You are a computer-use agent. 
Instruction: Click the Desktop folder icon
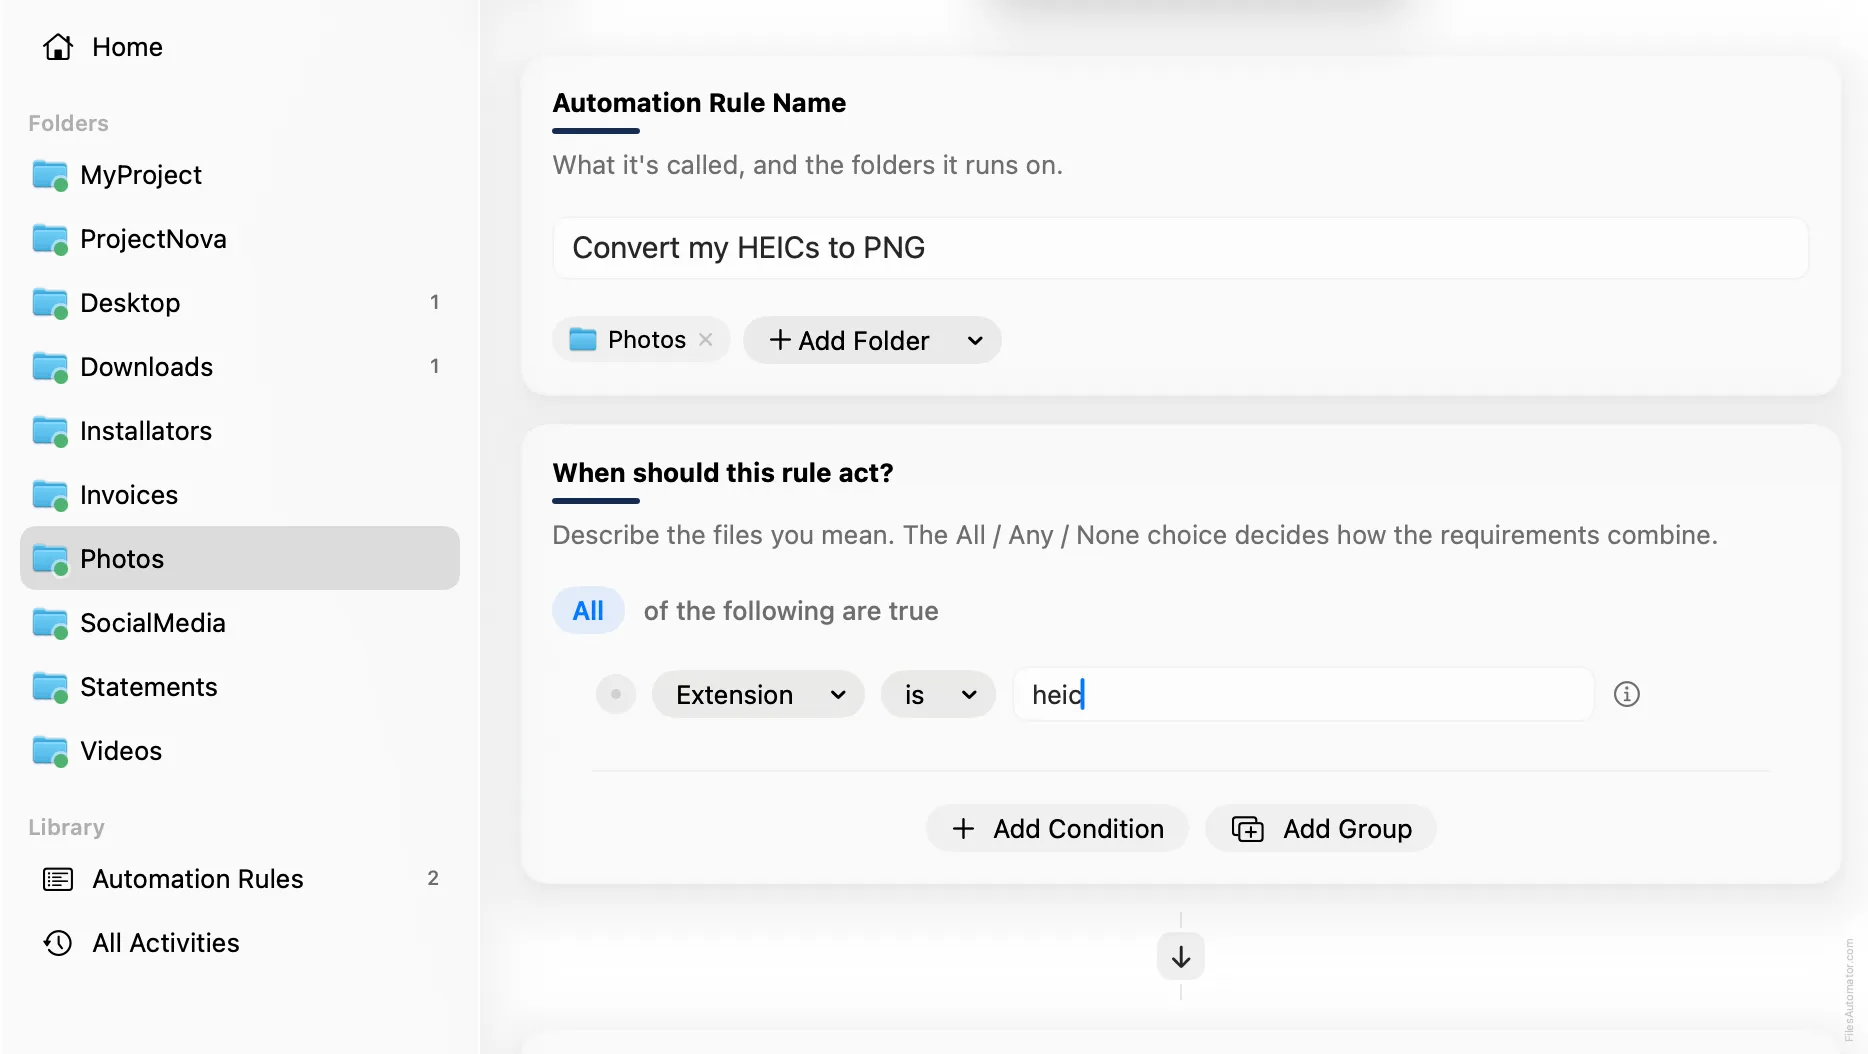click(50, 304)
